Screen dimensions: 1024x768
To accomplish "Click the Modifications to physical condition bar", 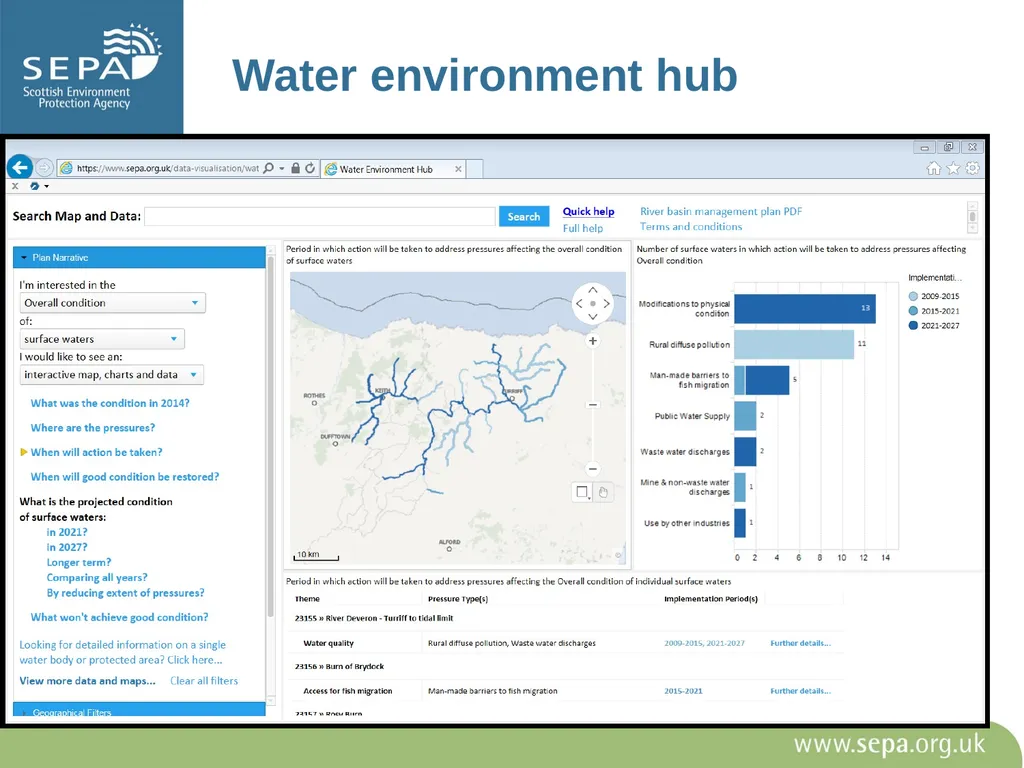I will click(x=805, y=308).
